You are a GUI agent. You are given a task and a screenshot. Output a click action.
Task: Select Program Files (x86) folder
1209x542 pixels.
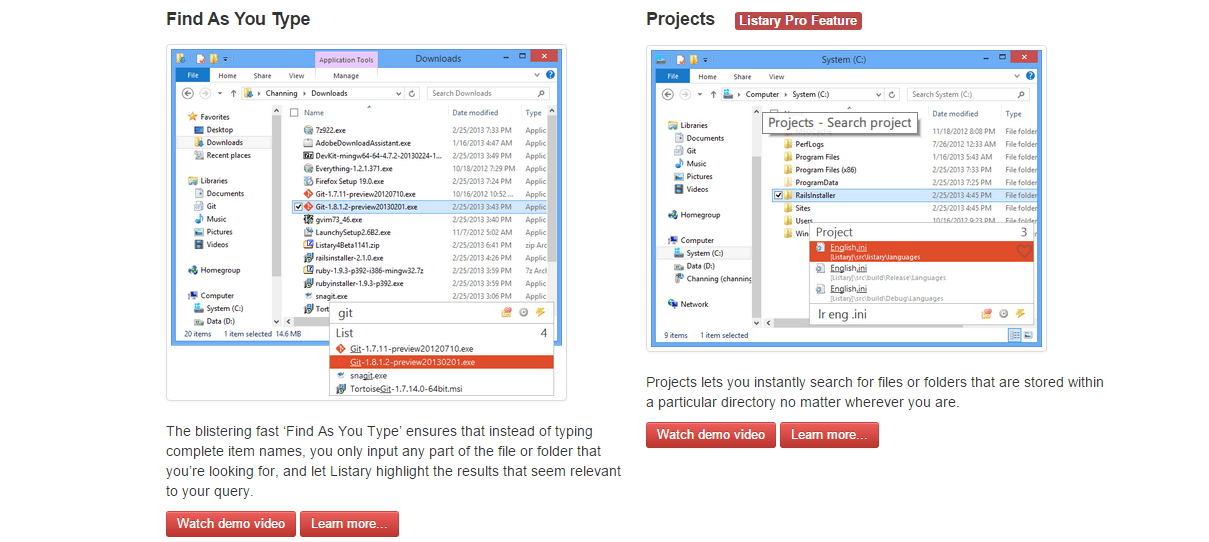click(821, 170)
